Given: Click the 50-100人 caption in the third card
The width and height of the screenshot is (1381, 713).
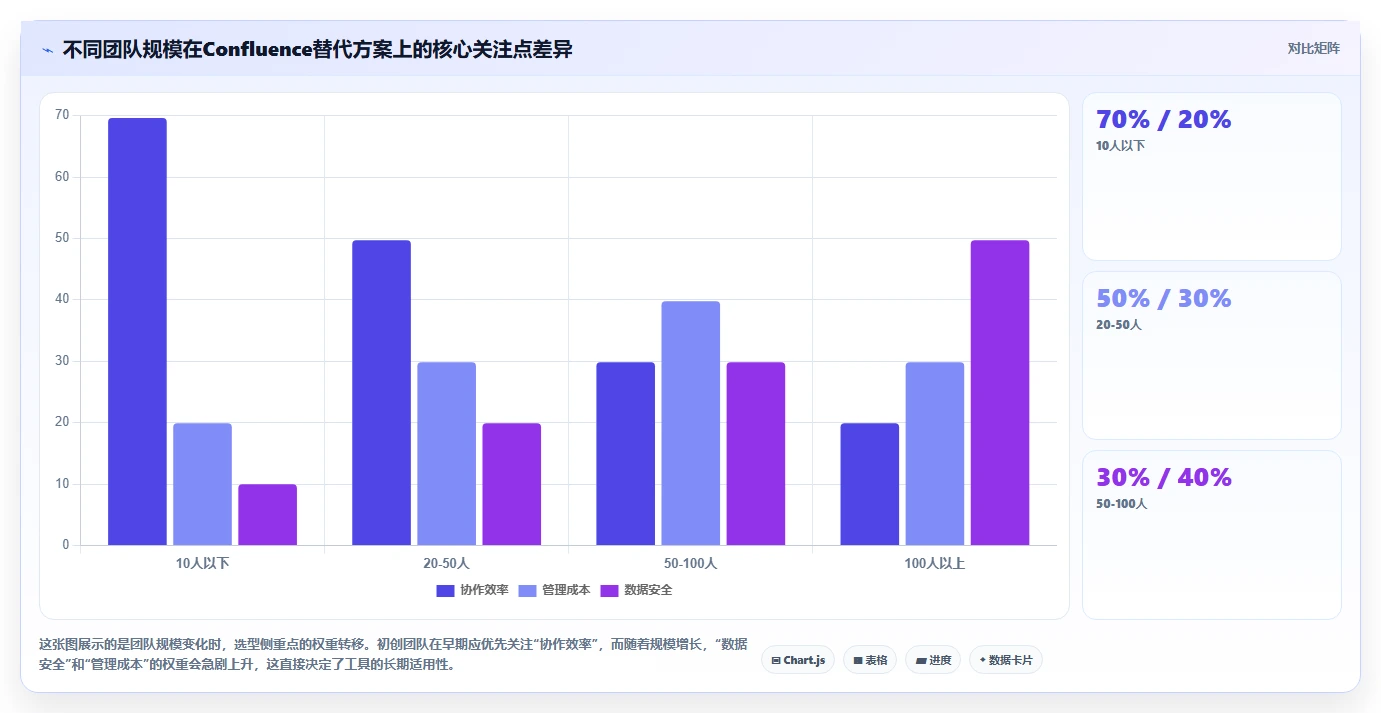Looking at the screenshot, I should click(x=1121, y=504).
